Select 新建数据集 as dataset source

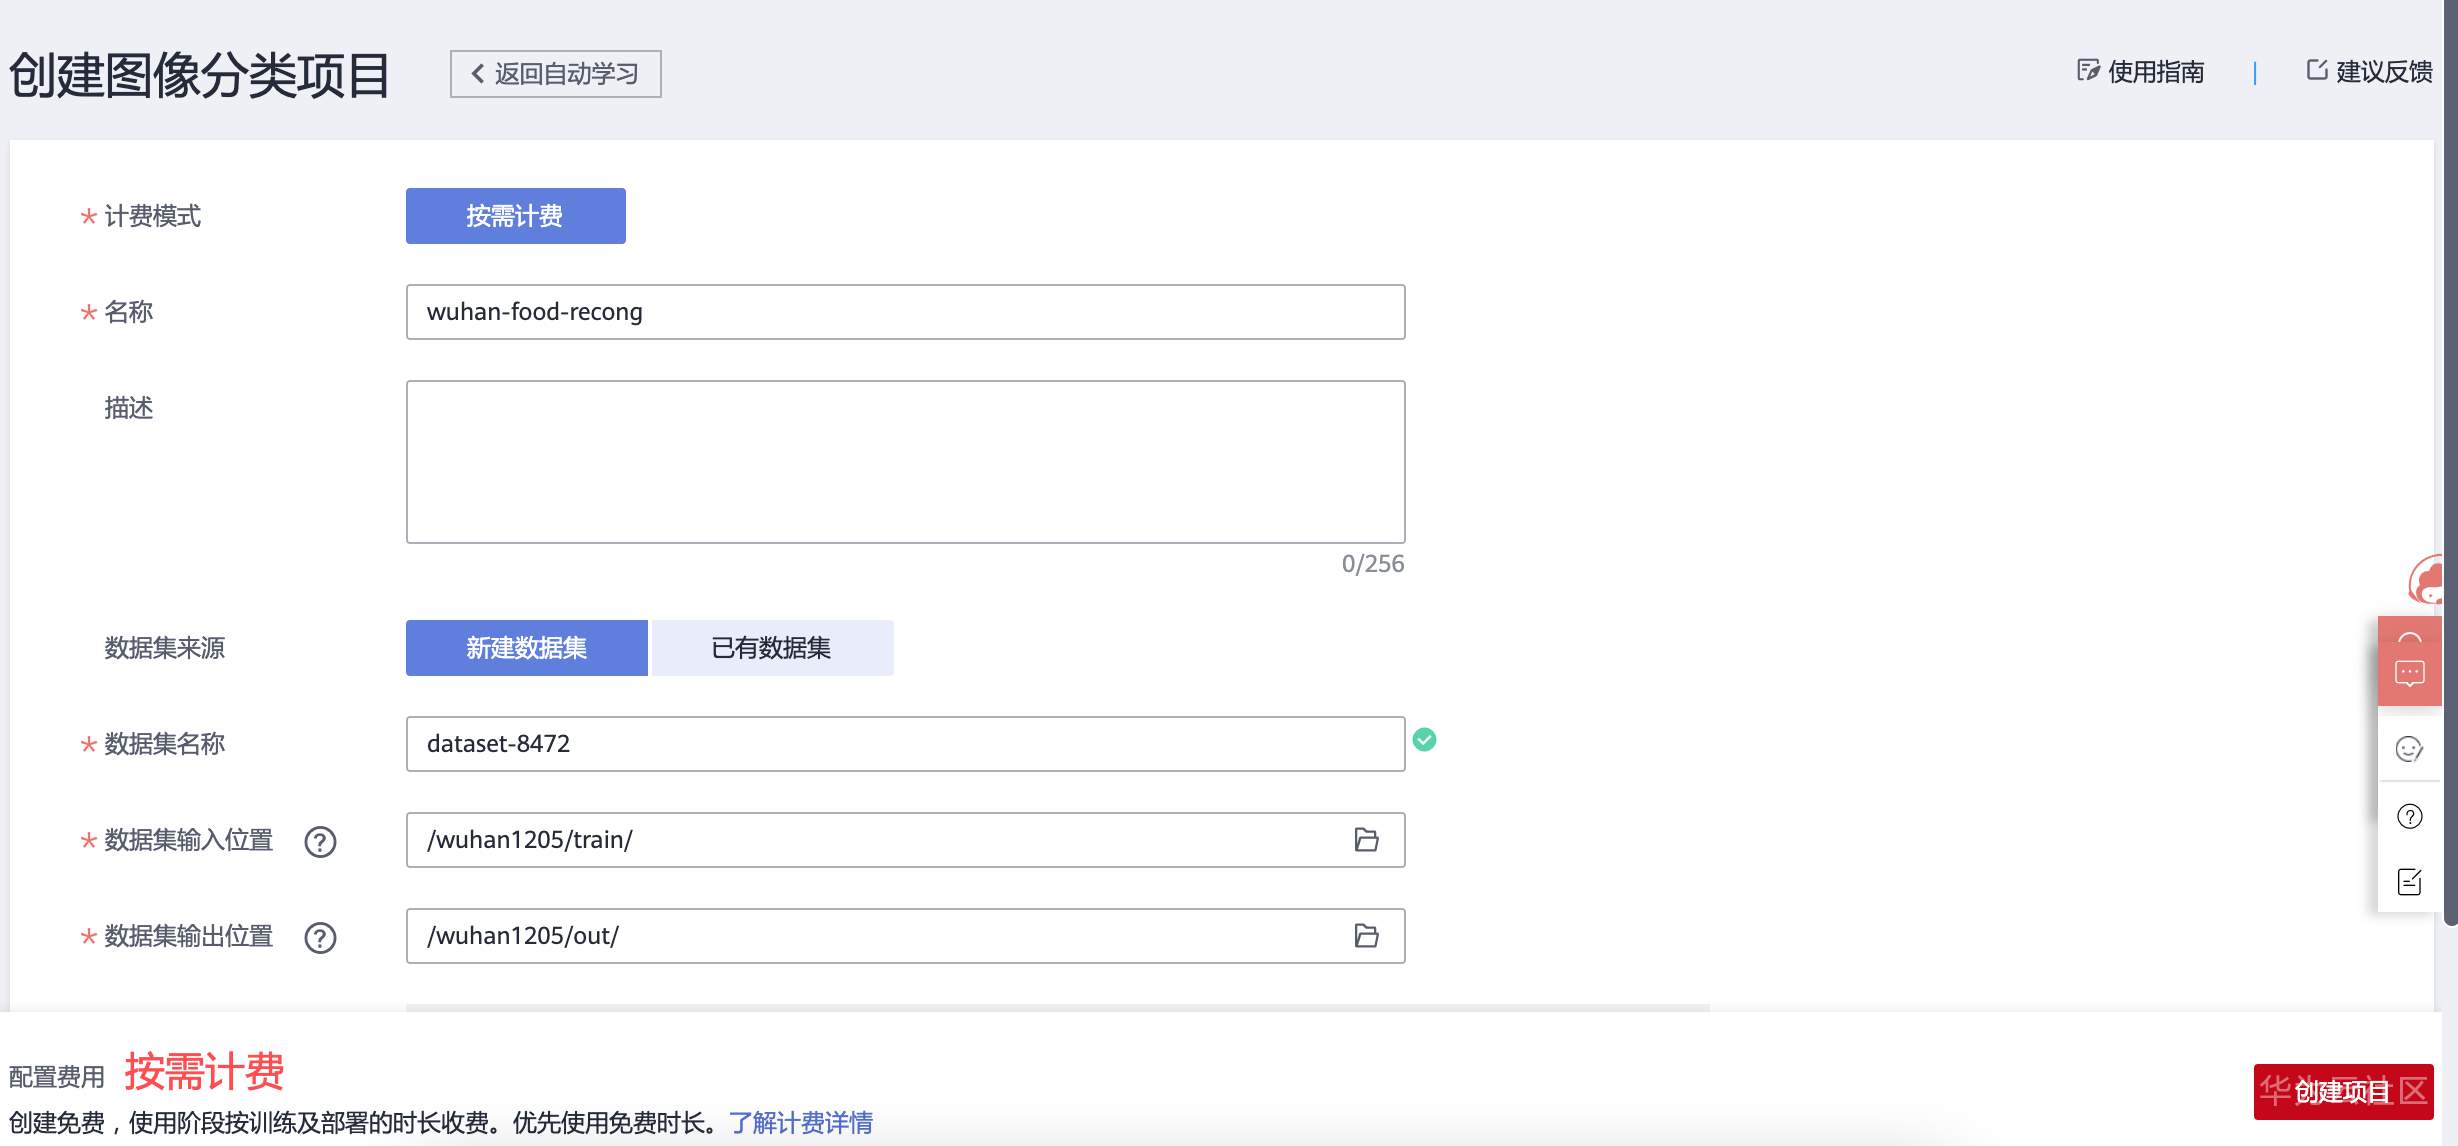click(x=526, y=648)
